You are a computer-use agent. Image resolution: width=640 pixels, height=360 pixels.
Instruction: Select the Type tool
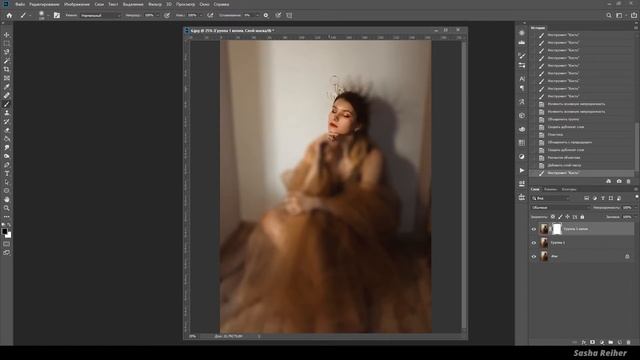click(x=7, y=173)
